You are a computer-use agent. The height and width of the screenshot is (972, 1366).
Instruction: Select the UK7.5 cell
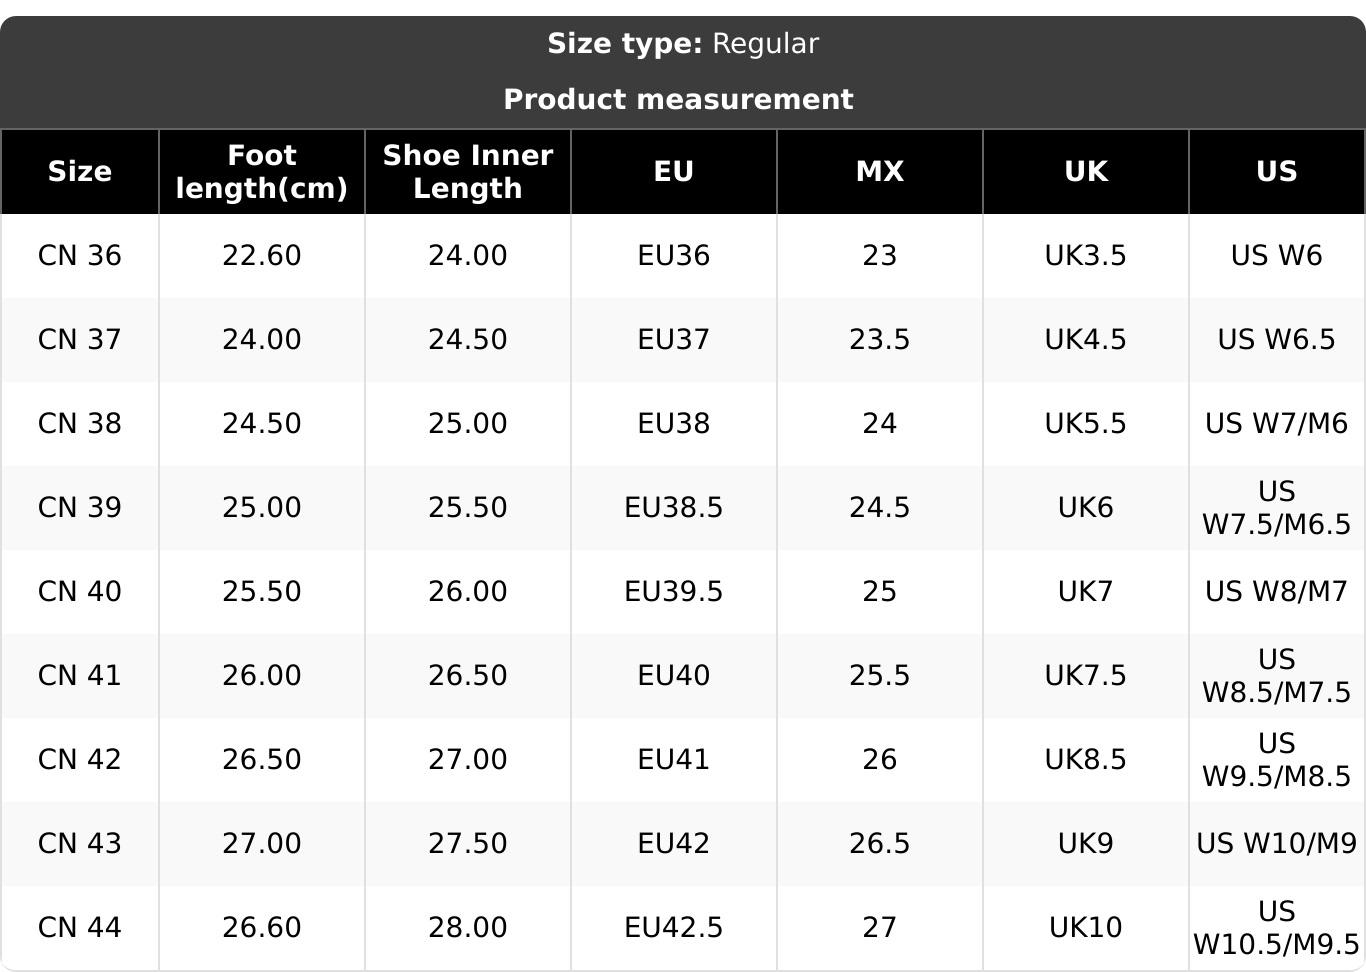[x=1086, y=676]
